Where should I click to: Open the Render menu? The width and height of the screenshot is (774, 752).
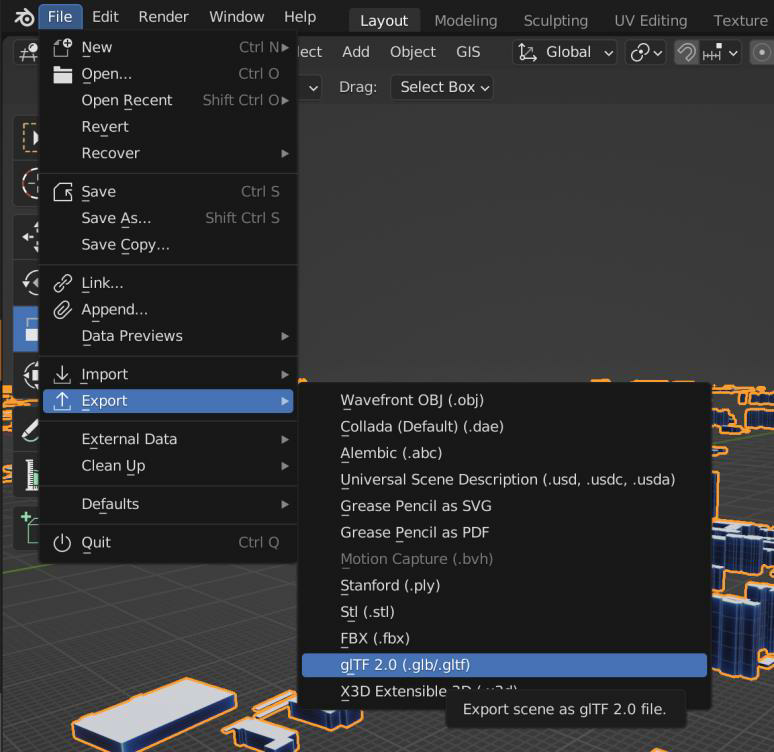163,17
